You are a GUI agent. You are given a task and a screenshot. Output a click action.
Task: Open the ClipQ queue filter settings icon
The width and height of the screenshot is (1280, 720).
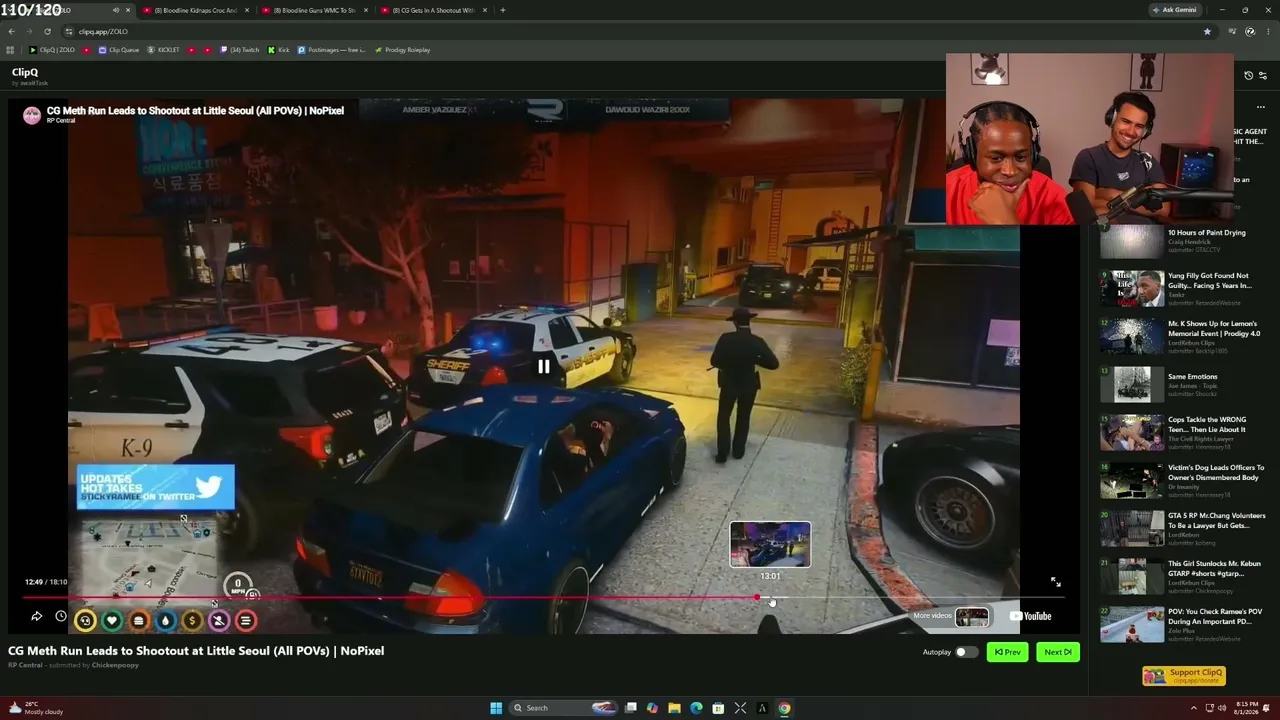[1262, 75]
